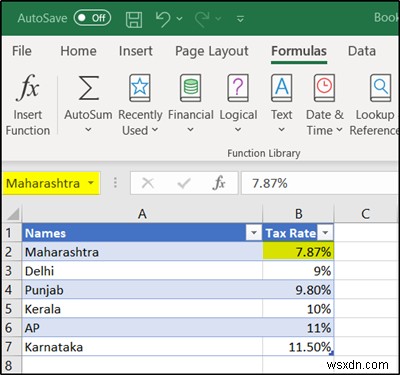Select the Kerala cell

pyautogui.click(x=142, y=309)
